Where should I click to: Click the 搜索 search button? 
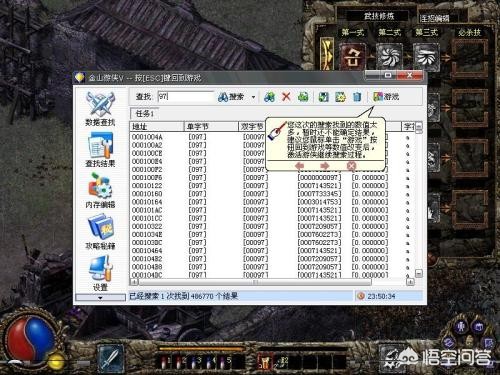231,97
